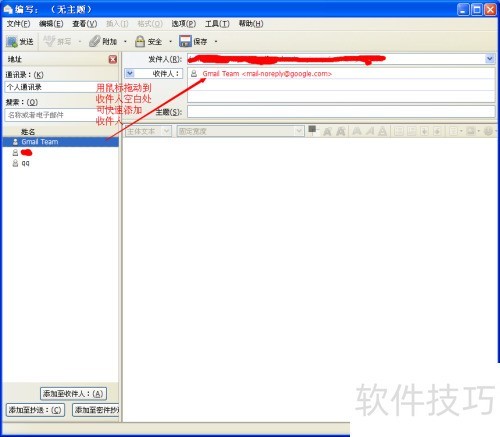The image size is (500, 437).
Task: Click the larger font size icon
Action: click(x=340, y=131)
